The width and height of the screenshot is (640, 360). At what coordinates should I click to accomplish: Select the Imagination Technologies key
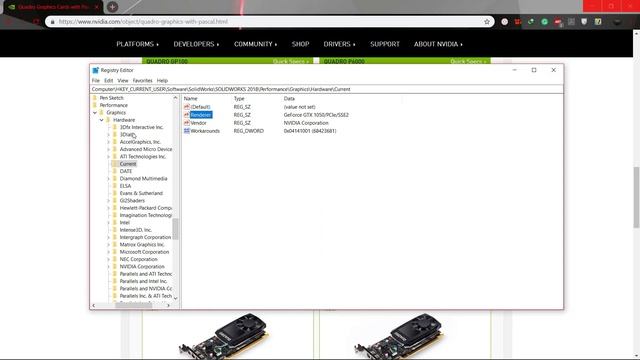tap(146, 215)
